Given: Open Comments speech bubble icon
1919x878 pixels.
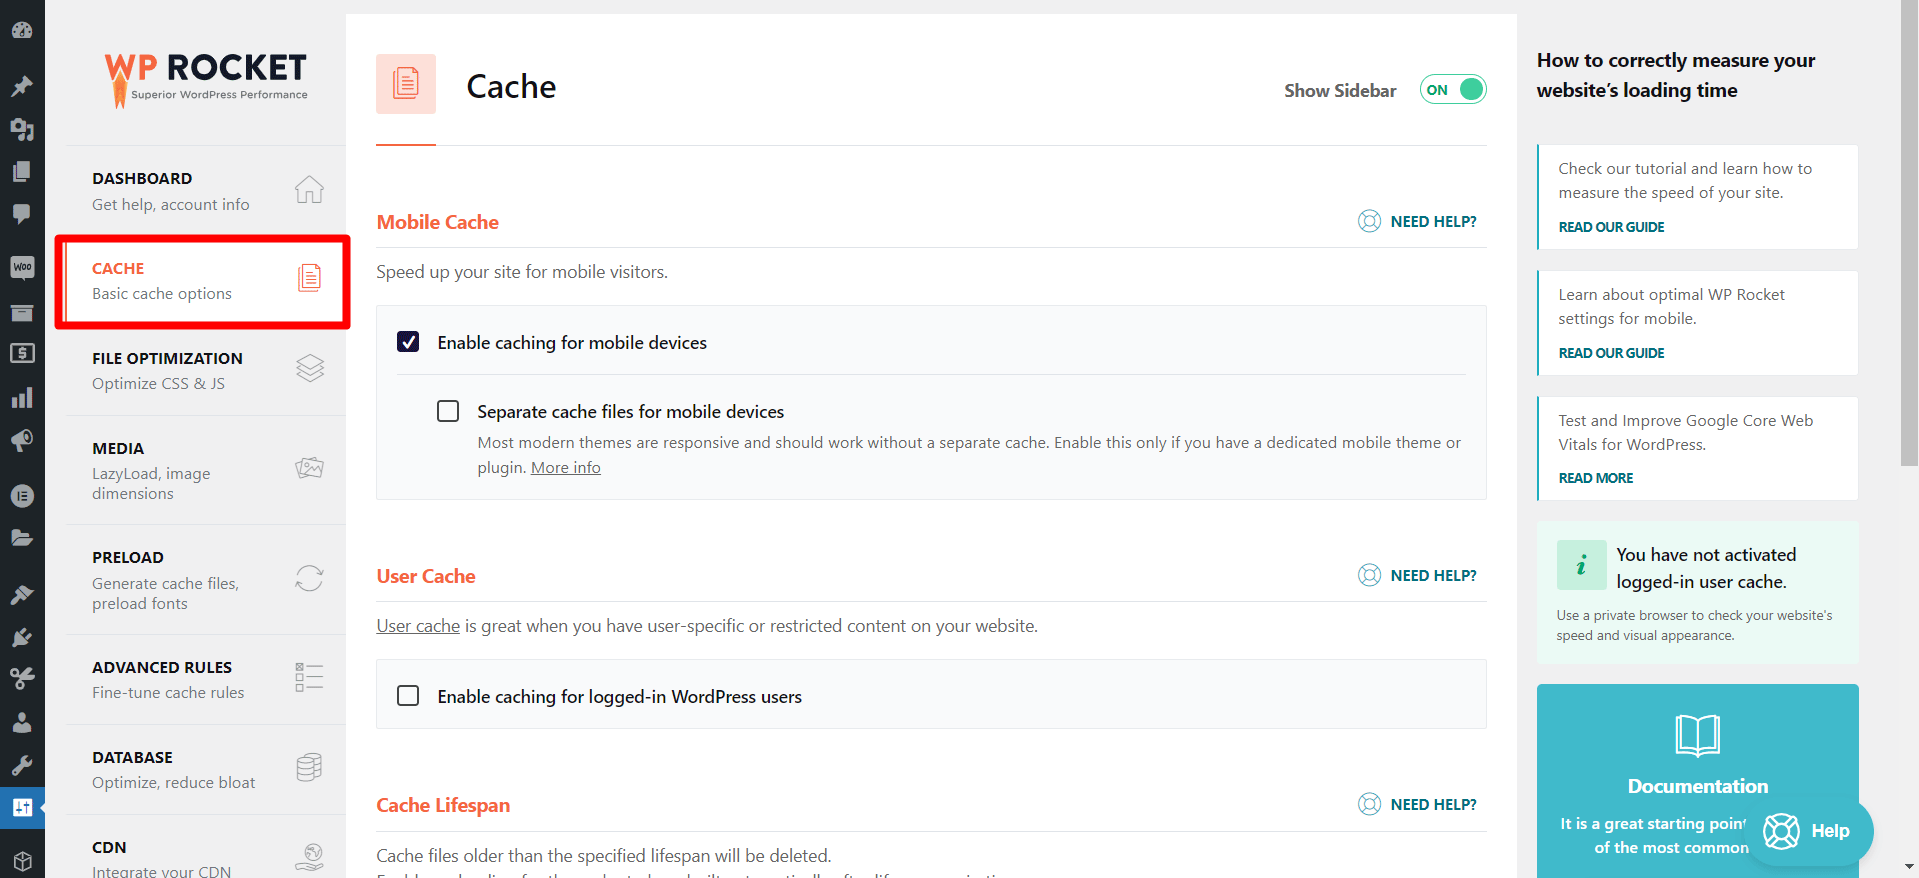Looking at the screenshot, I should tap(22, 213).
